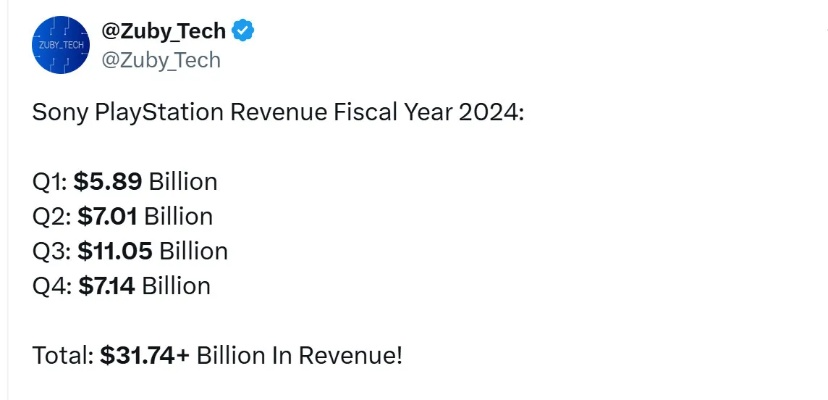Select the bold $7.01 figure
The width and height of the screenshot is (828, 400).
107,216
